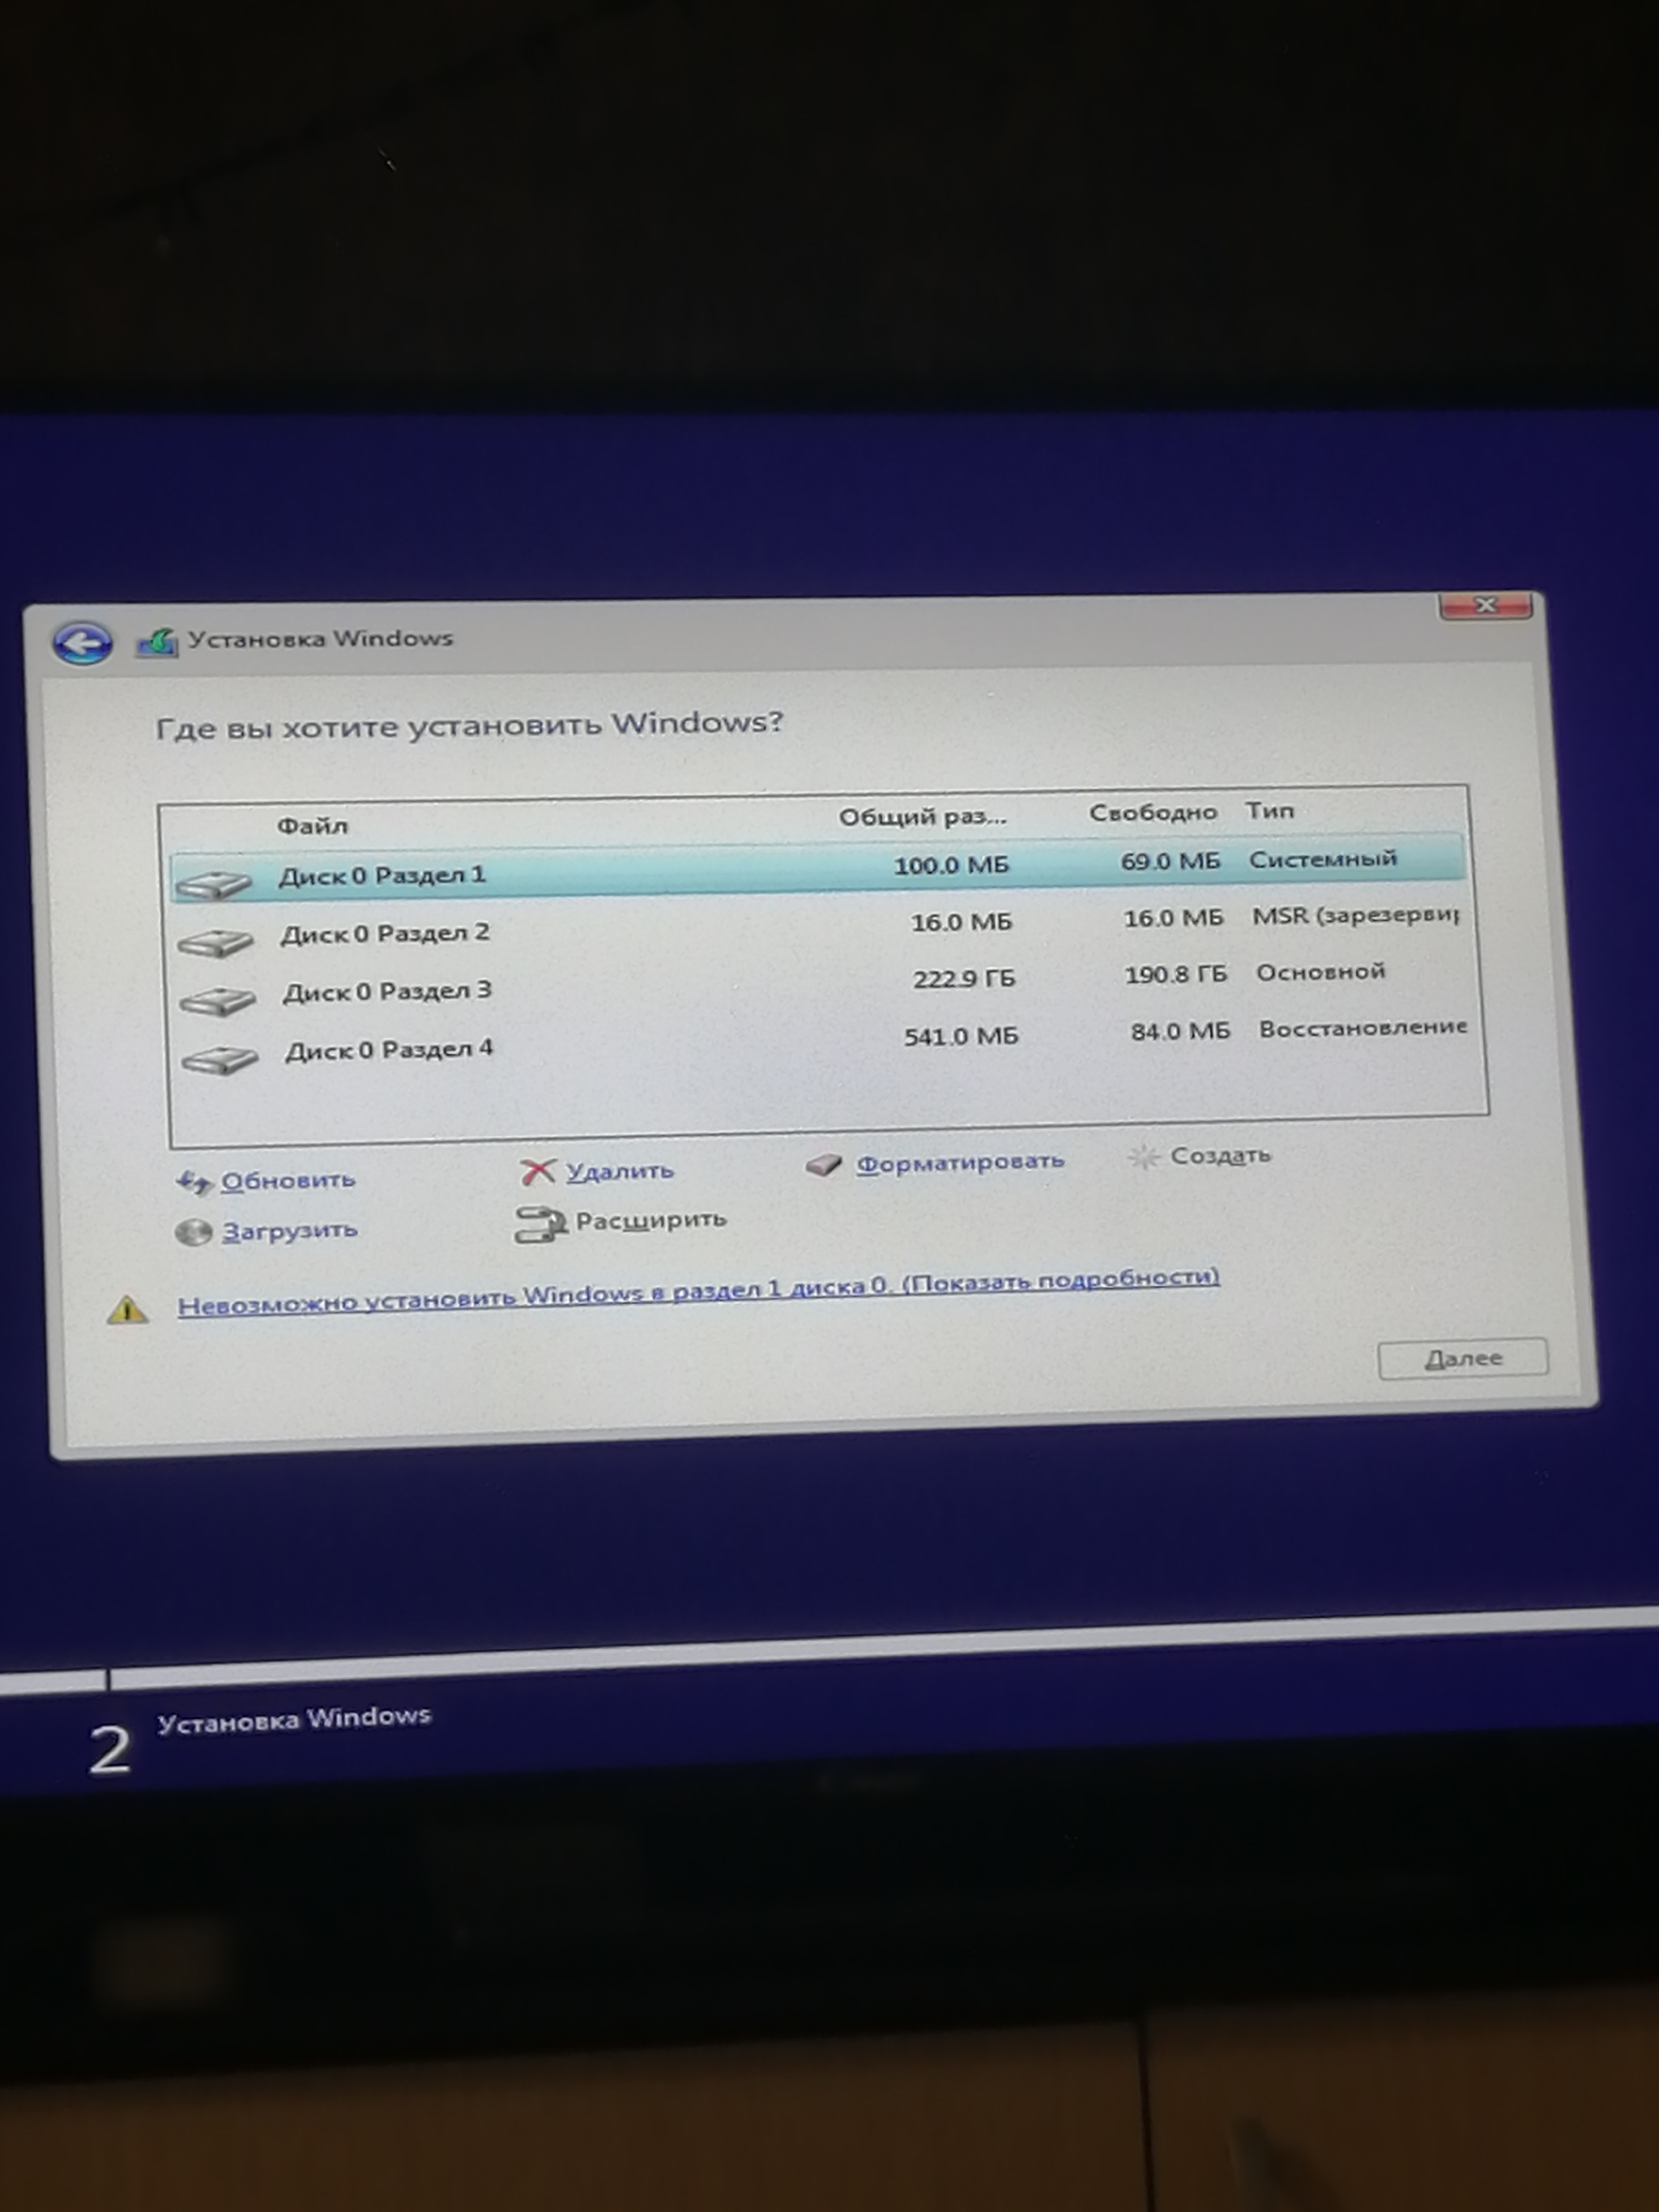This screenshot has height=2212, width=1659.
Task: Click the Windows Setup title icon
Action: coord(157,642)
